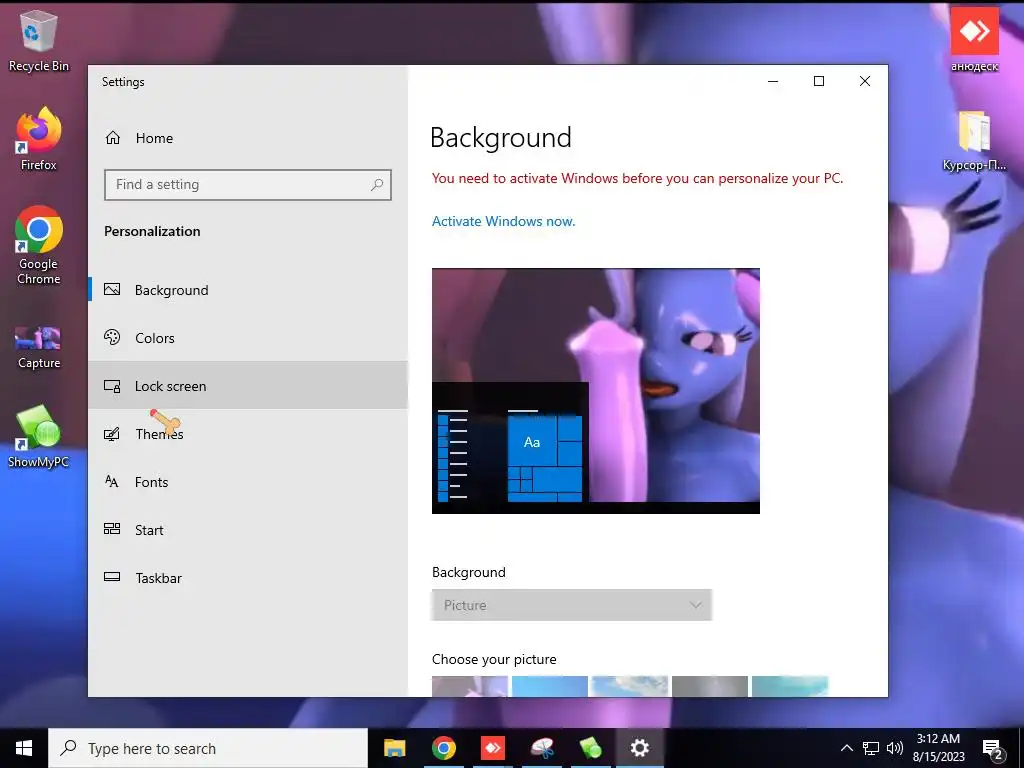Click the magnifier icon in Find a setting
1024x768 pixels.
point(377,185)
